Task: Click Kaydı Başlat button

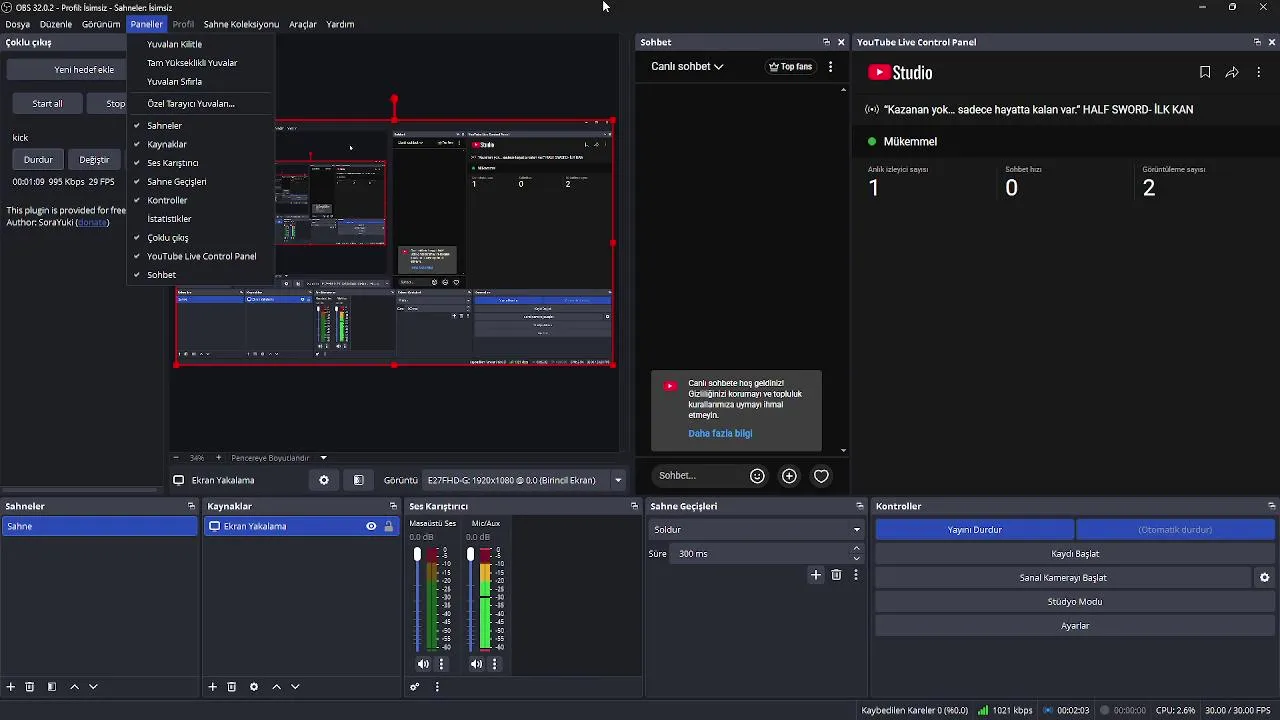Action: pos(1075,554)
